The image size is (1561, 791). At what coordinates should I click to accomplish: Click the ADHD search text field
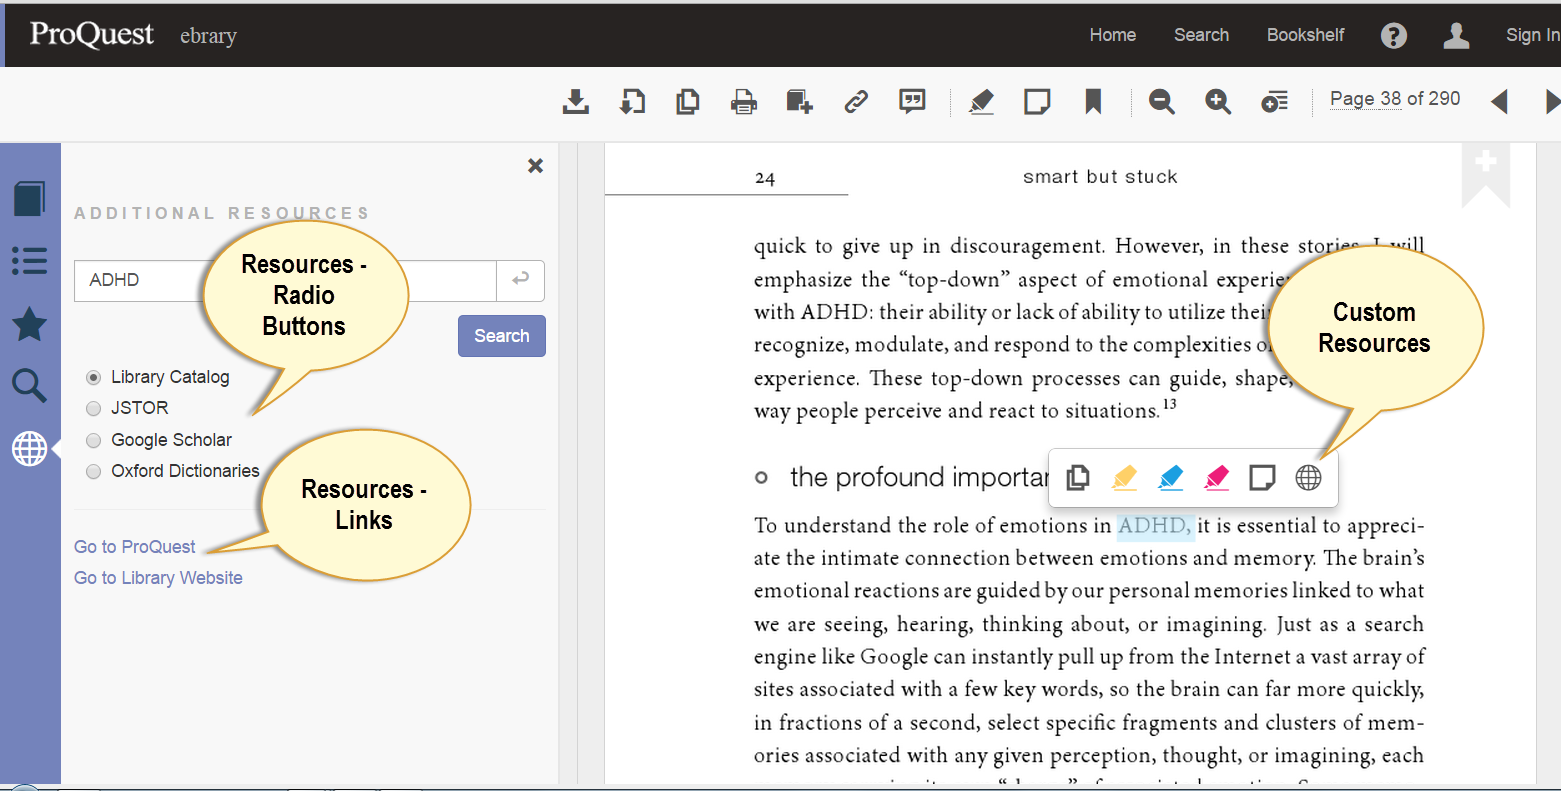click(x=285, y=280)
